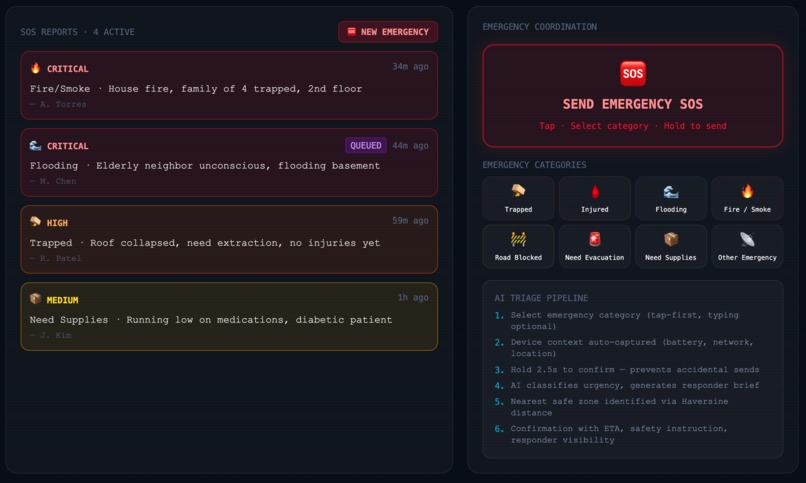Click Tap Select category Hold to send text
Image resolution: width=806 pixels, height=483 pixels.
[633, 126]
